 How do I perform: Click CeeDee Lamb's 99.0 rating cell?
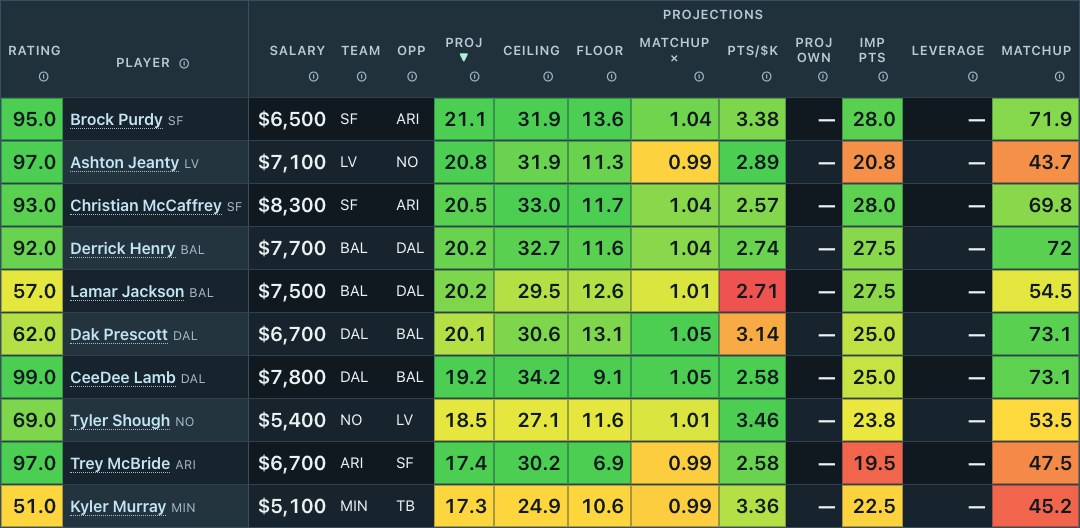point(32,377)
